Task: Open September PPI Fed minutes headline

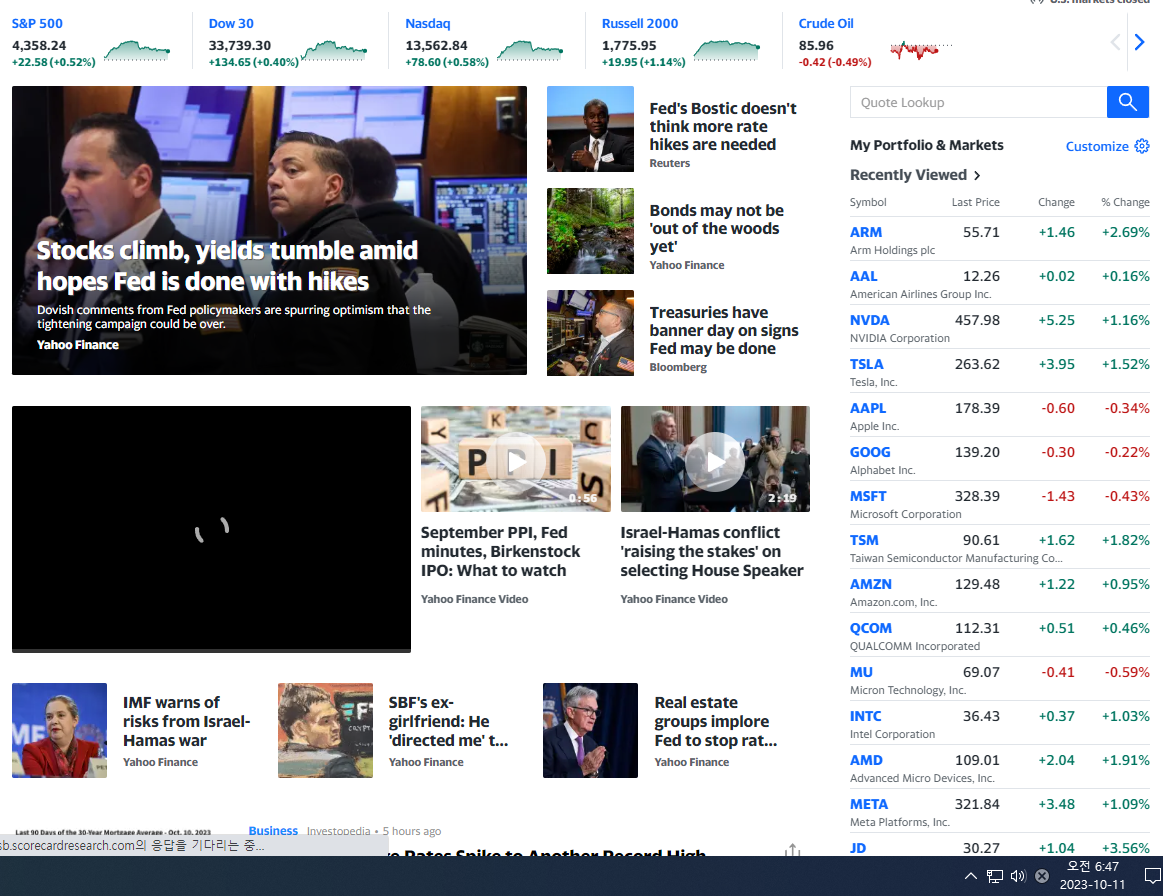Action: coord(500,552)
